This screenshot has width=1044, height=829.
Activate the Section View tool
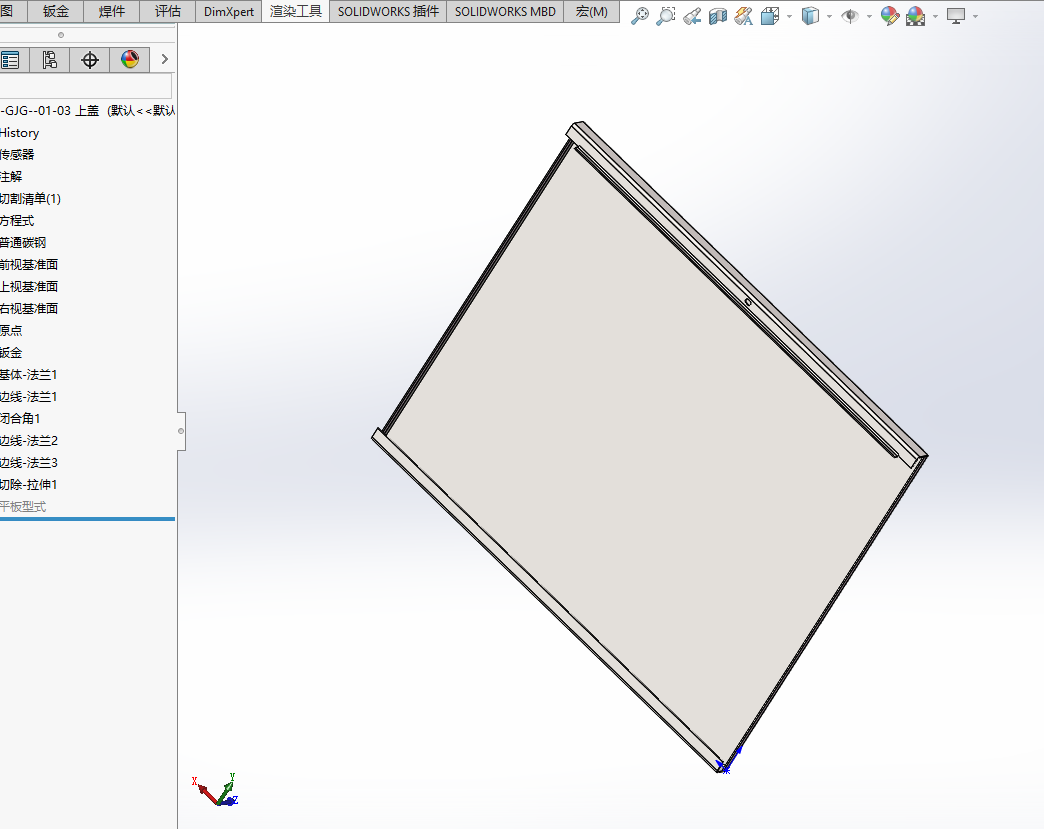click(x=718, y=16)
